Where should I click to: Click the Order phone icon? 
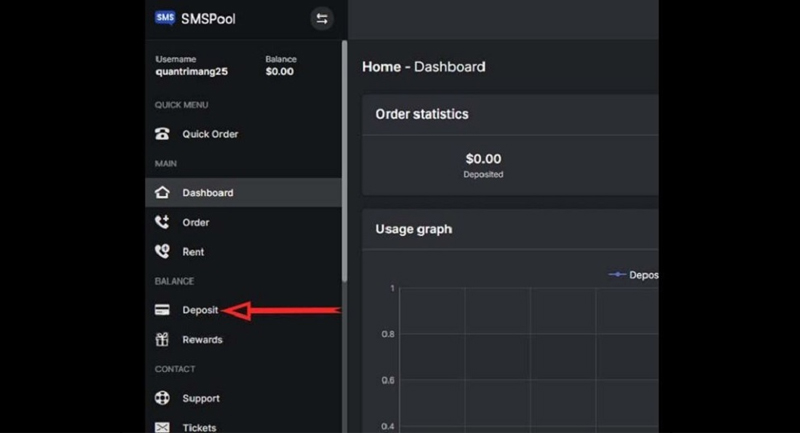(162, 222)
